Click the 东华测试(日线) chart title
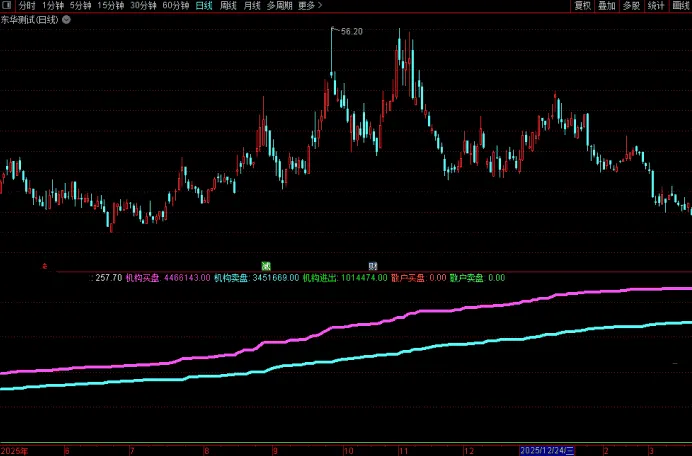692x456 pixels. [x=30, y=19]
